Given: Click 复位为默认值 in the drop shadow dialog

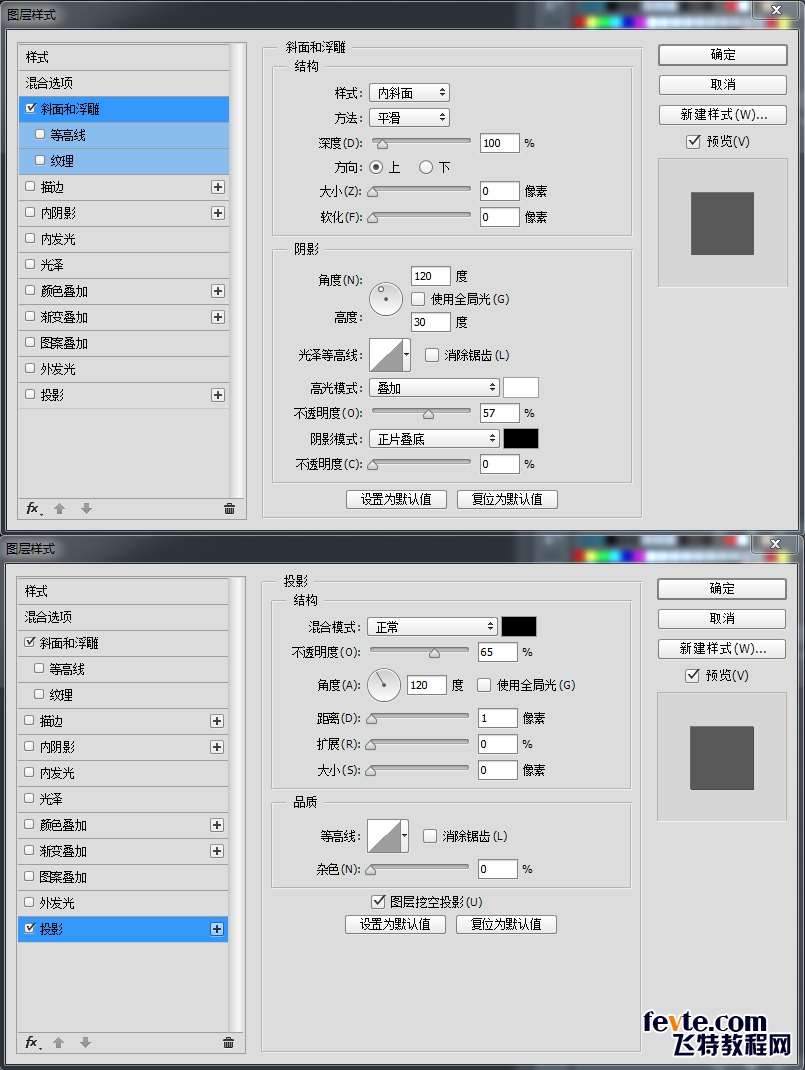Looking at the screenshot, I should coord(506,925).
